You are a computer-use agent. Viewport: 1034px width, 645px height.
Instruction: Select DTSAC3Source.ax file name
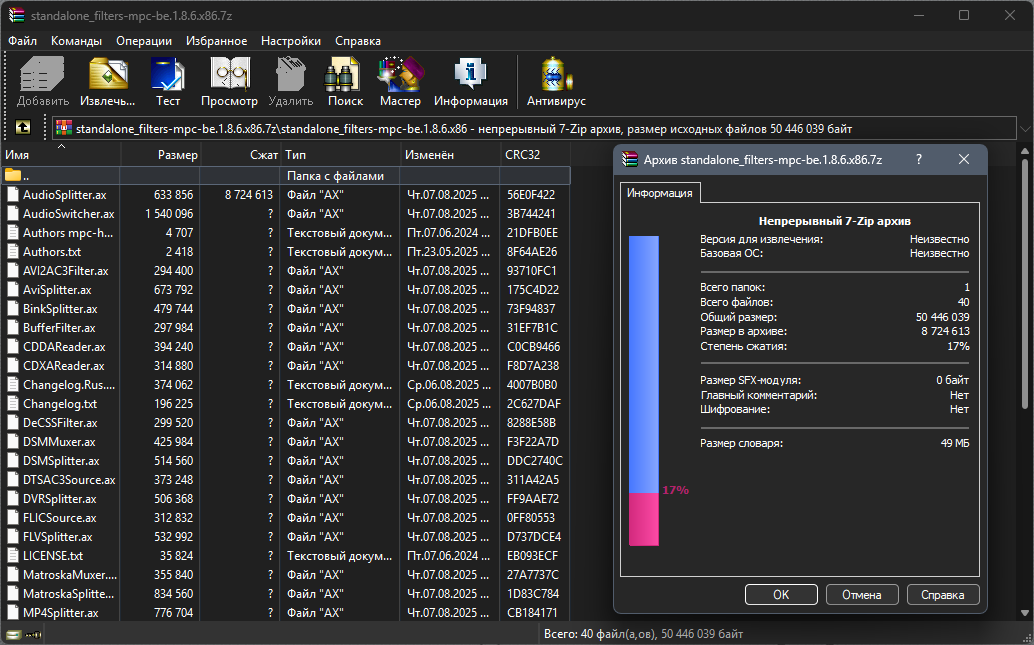pyautogui.click(x=69, y=479)
